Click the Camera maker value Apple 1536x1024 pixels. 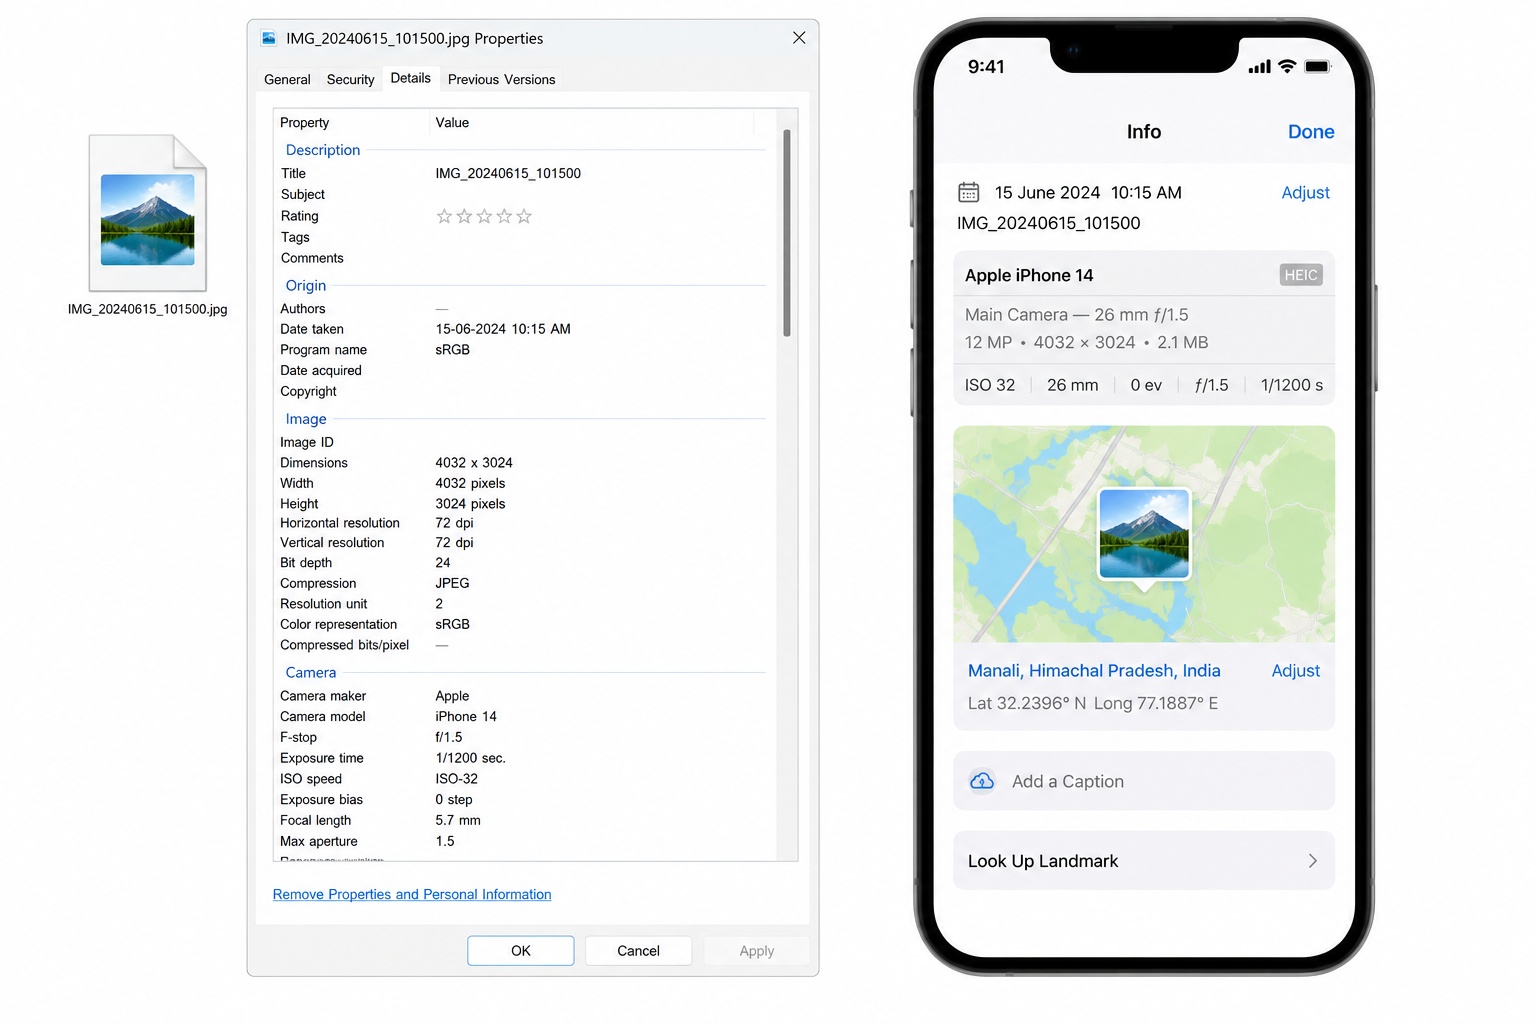pyautogui.click(x=452, y=696)
